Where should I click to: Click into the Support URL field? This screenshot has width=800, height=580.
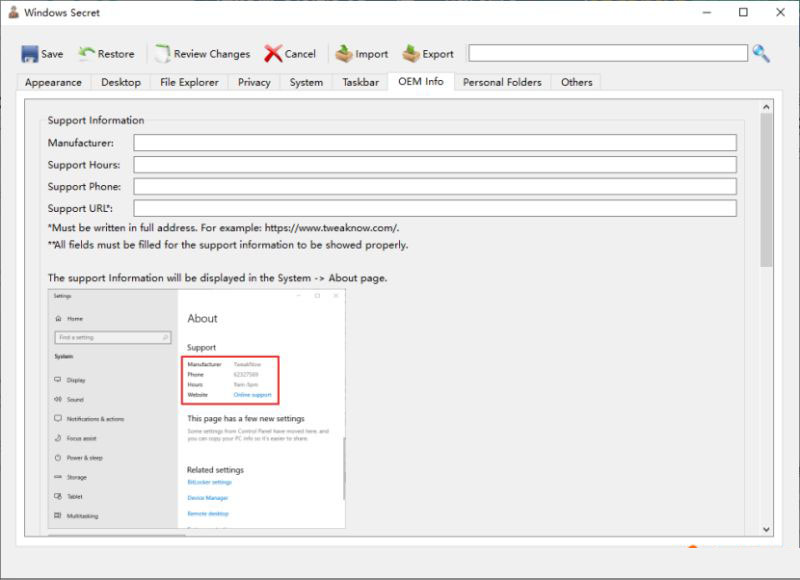pos(435,208)
